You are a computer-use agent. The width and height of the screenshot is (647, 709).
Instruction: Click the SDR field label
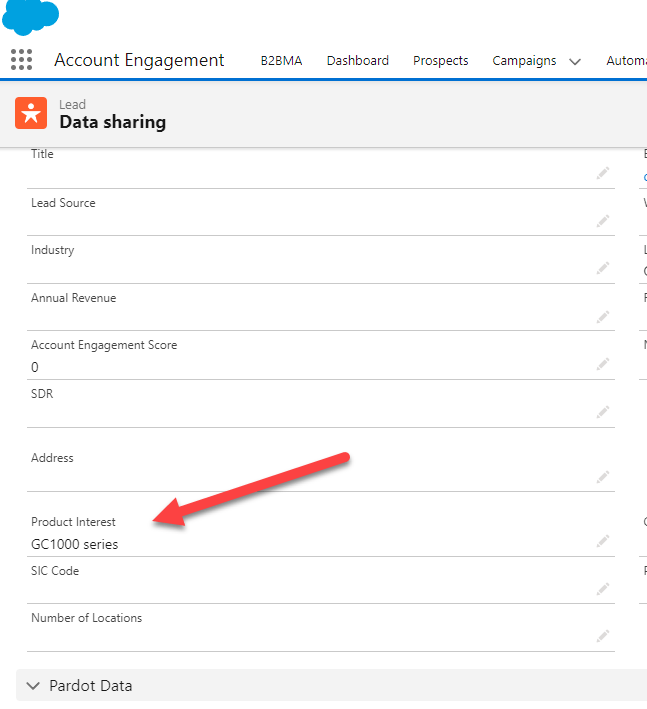tap(42, 394)
